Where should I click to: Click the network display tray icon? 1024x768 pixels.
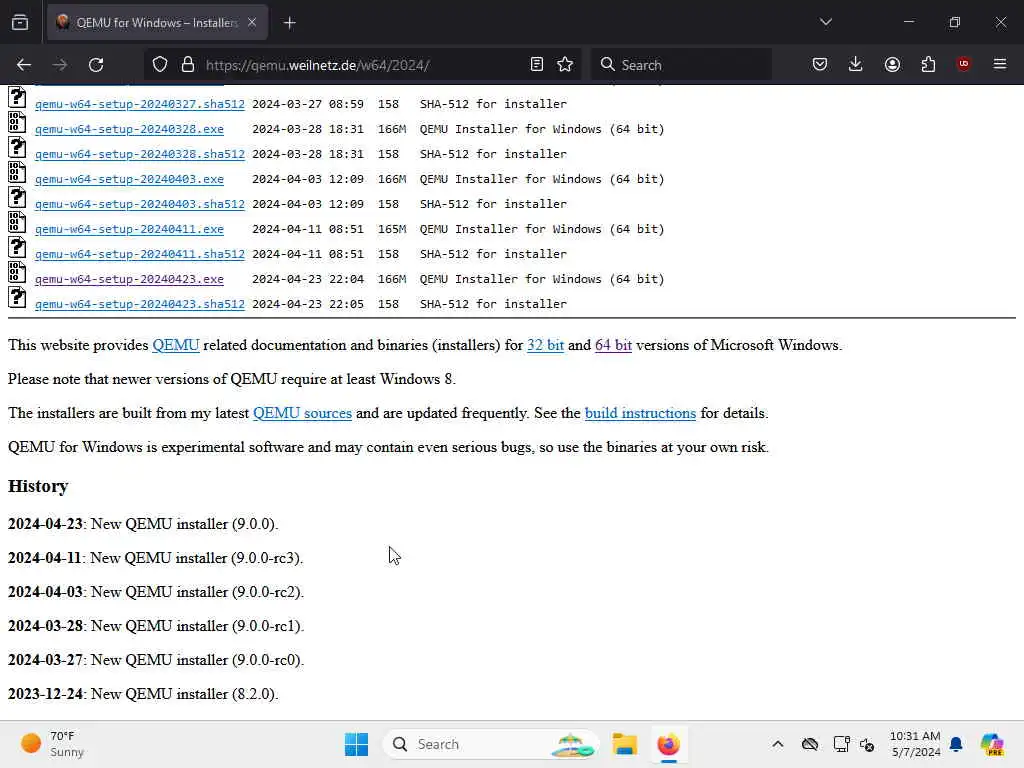coord(841,744)
